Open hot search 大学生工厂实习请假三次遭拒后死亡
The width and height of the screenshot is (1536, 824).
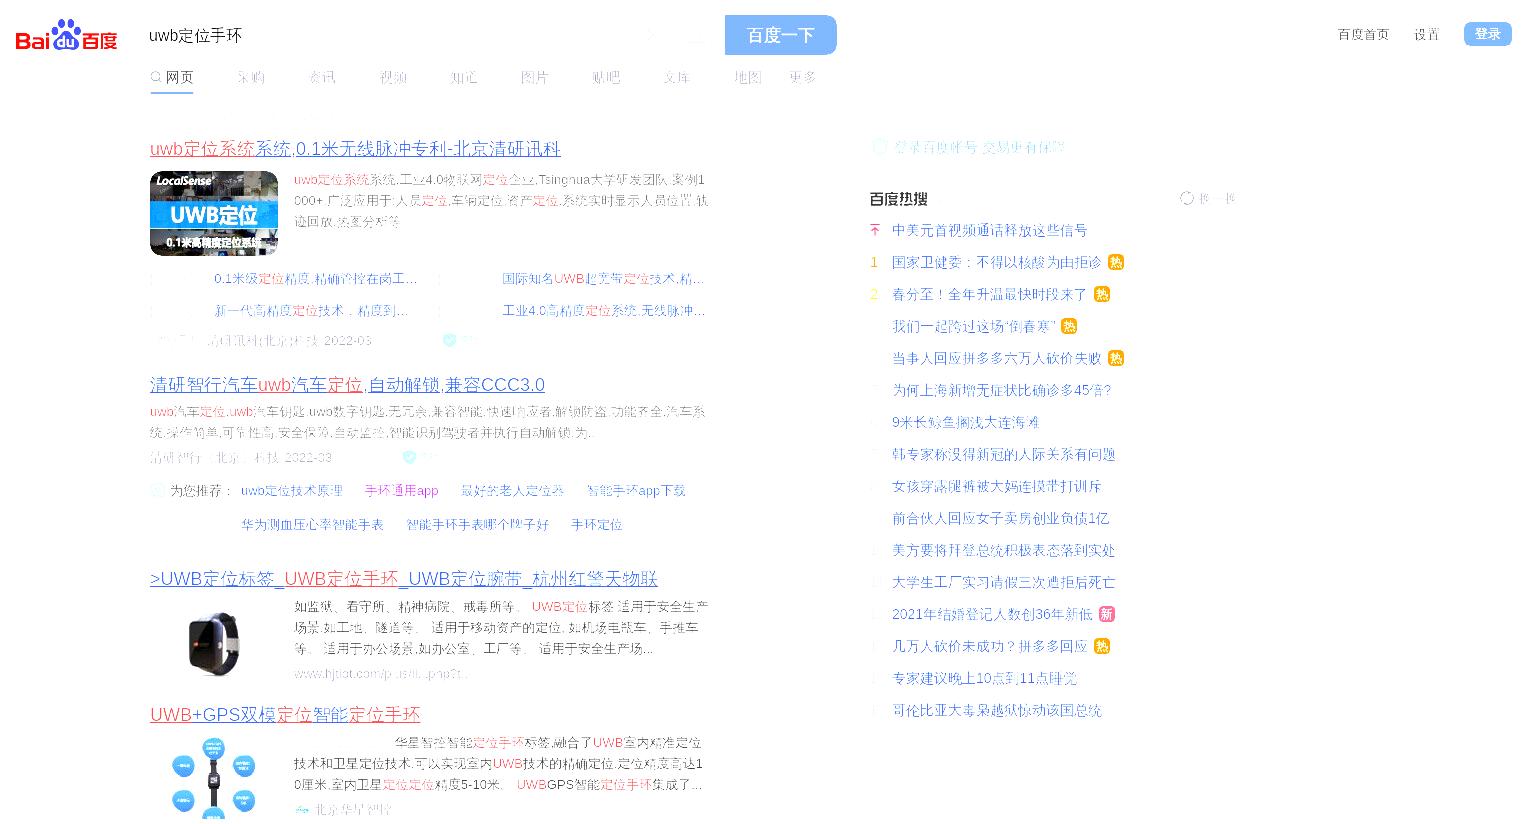tap(1003, 582)
